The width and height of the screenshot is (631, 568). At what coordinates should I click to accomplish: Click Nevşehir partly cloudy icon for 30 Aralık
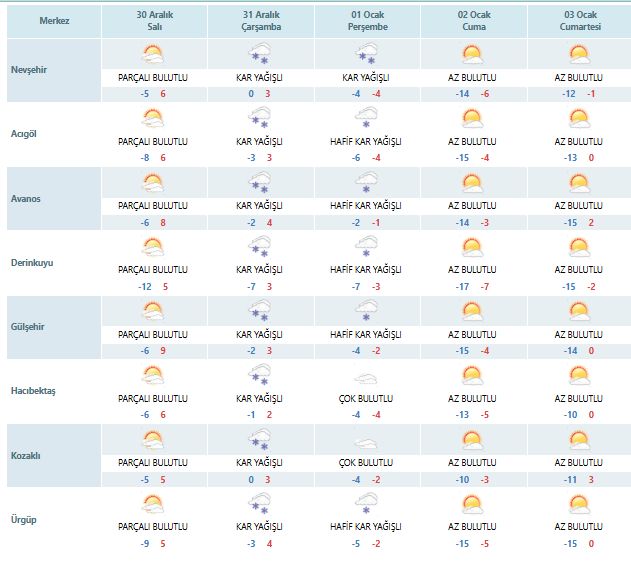click(153, 55)
